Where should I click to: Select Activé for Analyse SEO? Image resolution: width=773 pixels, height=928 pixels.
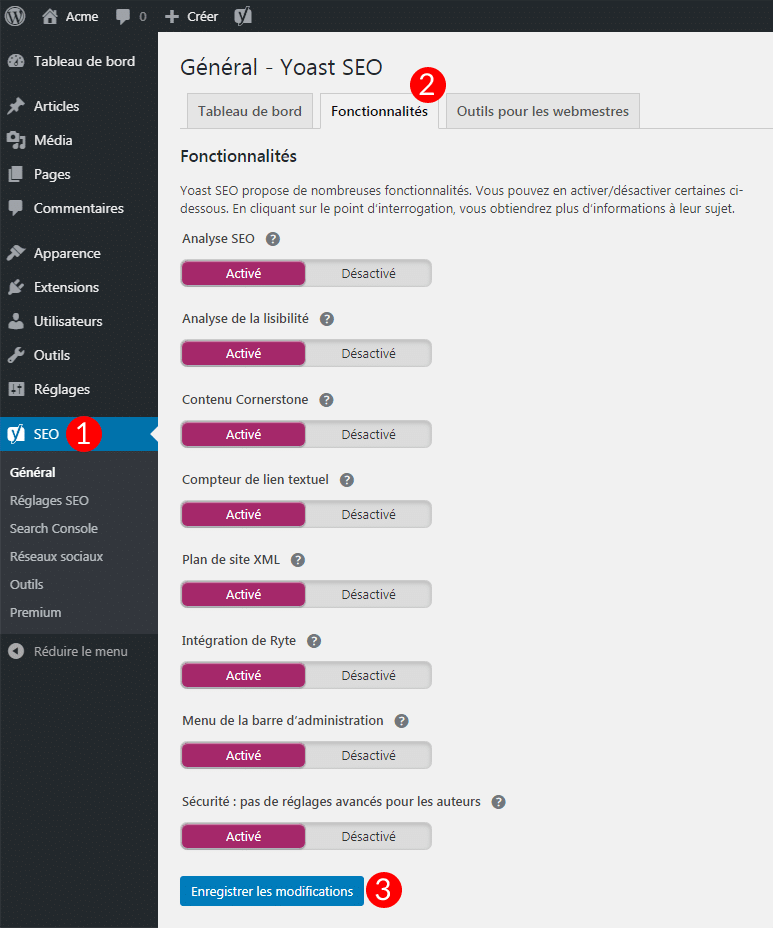243,273
